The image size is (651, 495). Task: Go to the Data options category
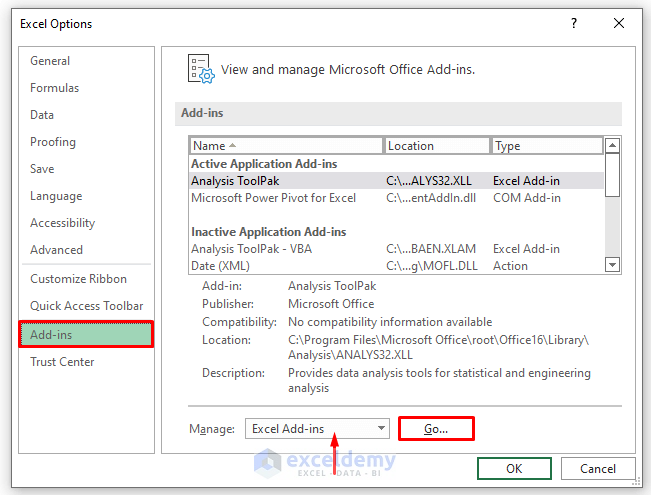42,115
